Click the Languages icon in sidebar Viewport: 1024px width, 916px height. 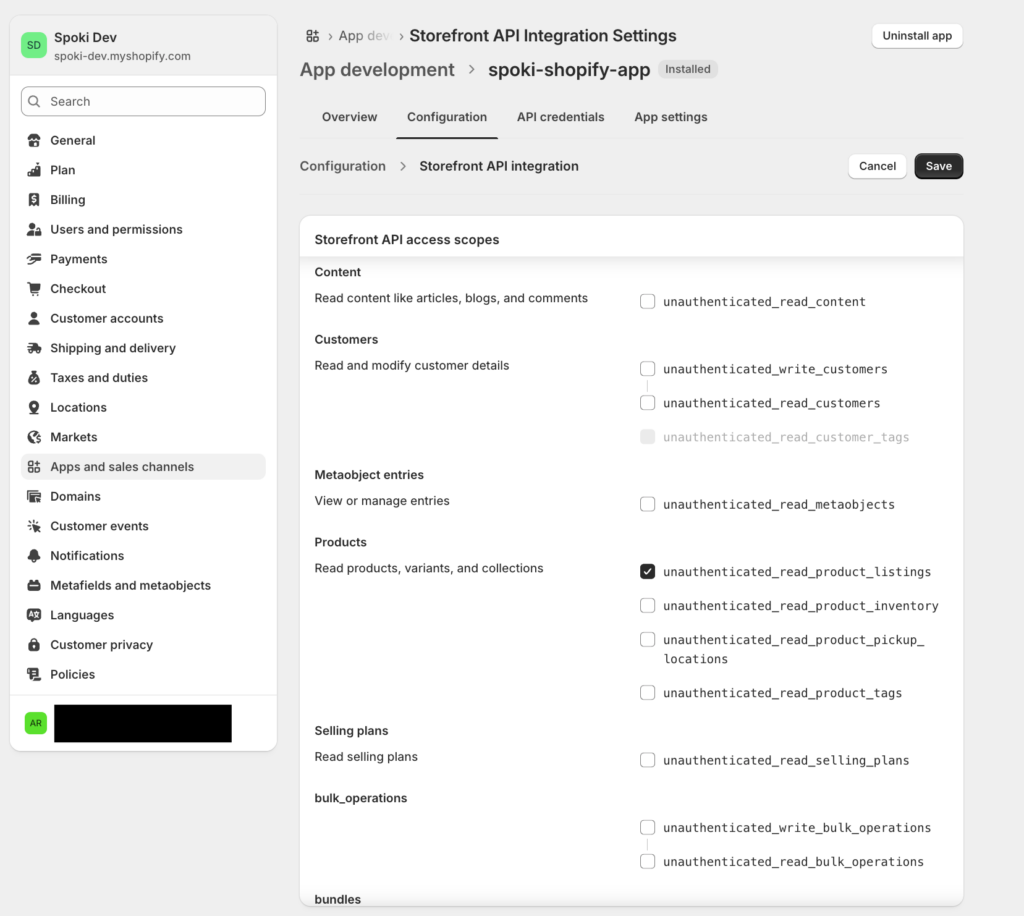pyautogui.click(x=34, y=615)
